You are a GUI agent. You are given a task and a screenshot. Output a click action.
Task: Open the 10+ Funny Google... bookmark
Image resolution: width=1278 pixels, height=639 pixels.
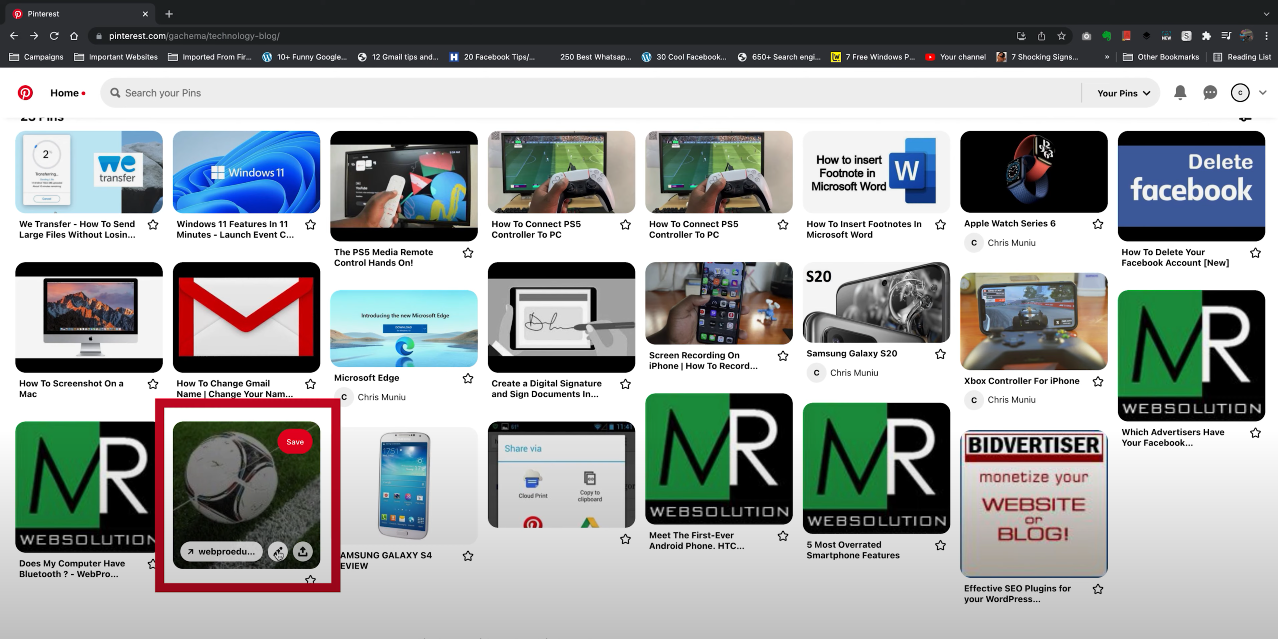(x=305, y=57)
